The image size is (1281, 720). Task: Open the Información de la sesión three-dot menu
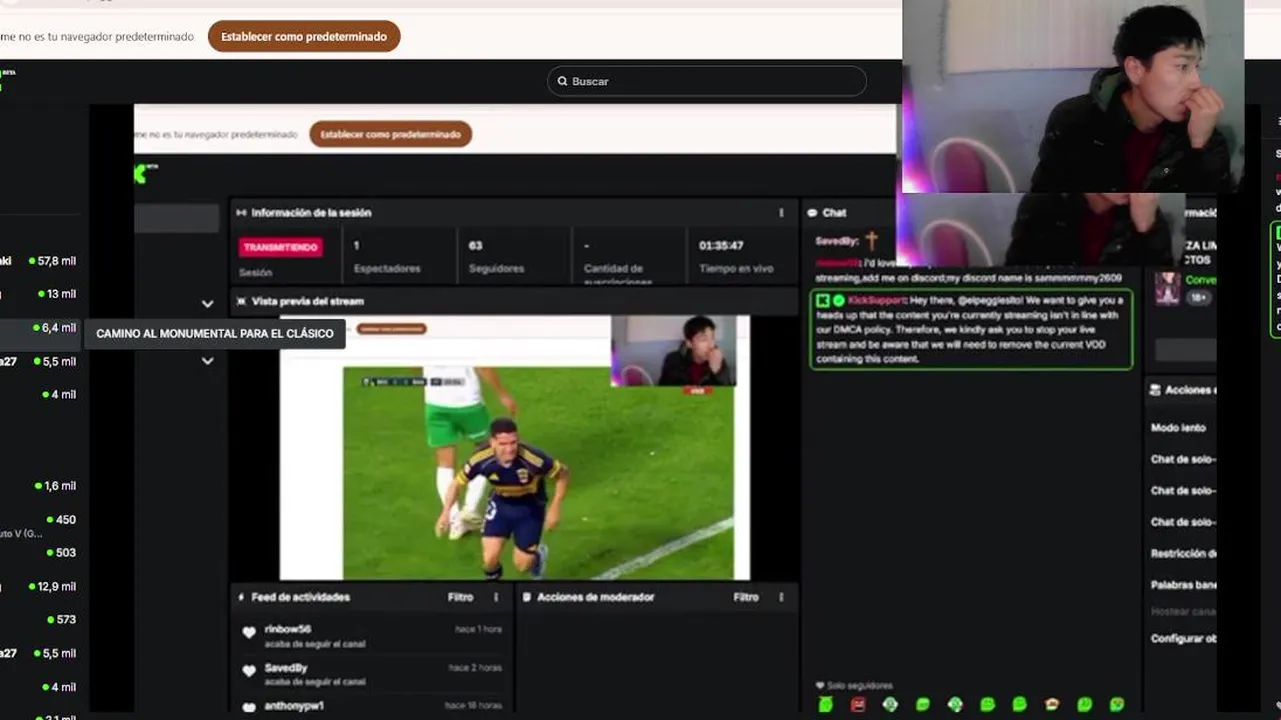(781, 213)
